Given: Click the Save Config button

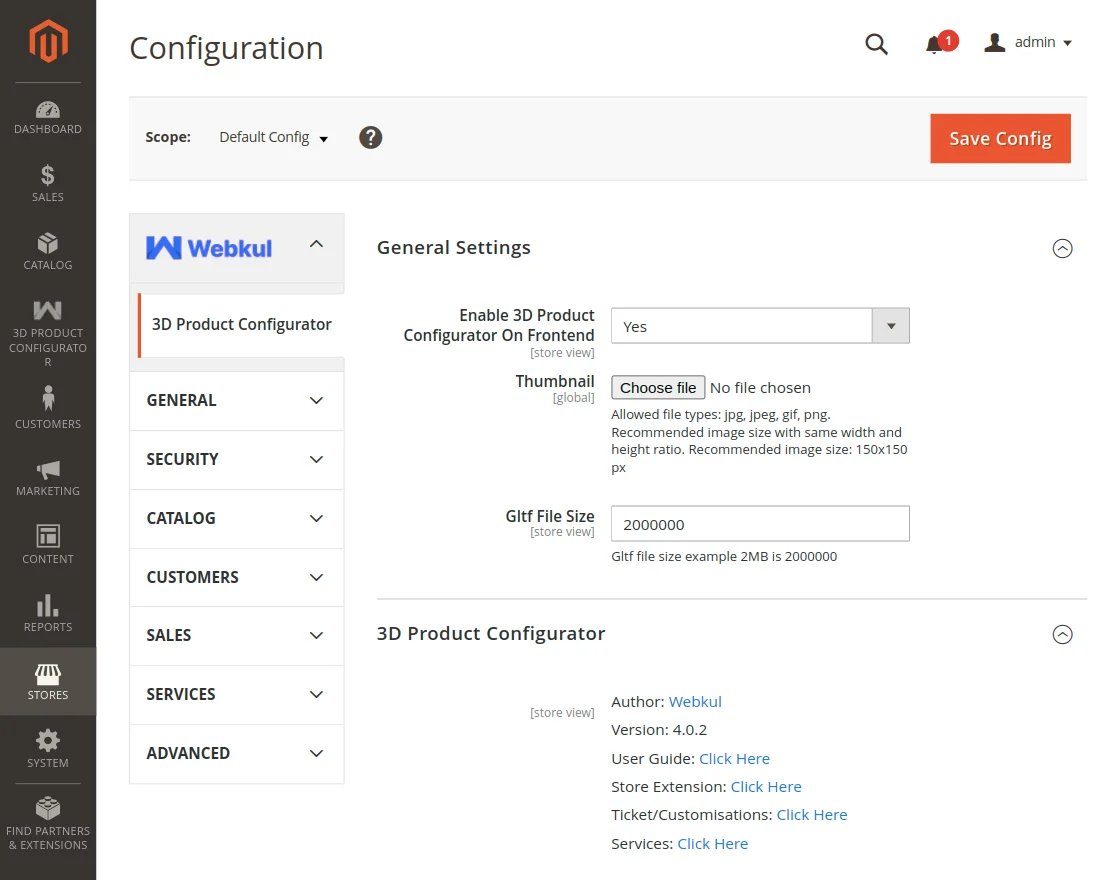Looking at the screenshot, I should [1000, 139].
